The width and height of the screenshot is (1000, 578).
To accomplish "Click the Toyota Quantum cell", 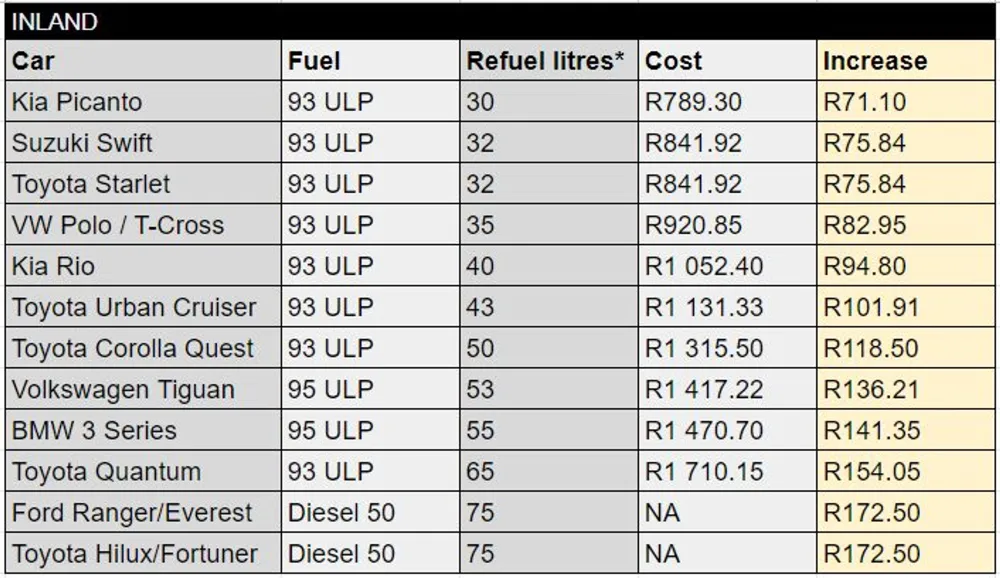I will pos(143,471).
